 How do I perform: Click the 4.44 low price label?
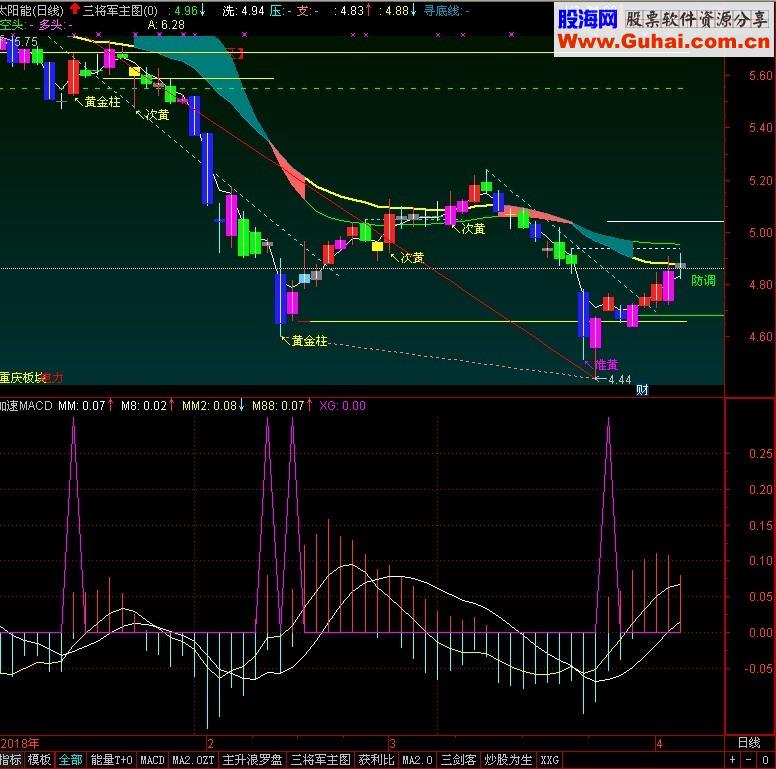620,380
